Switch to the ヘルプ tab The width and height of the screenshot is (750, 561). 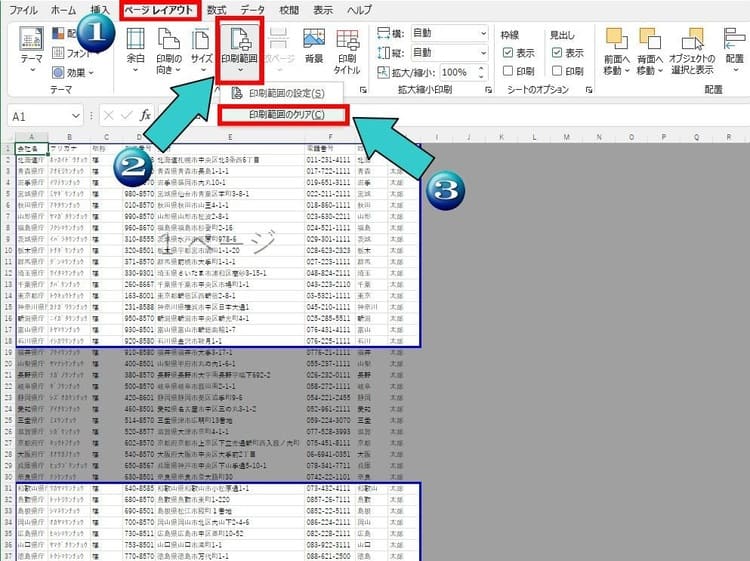click(x=359, y=10)
